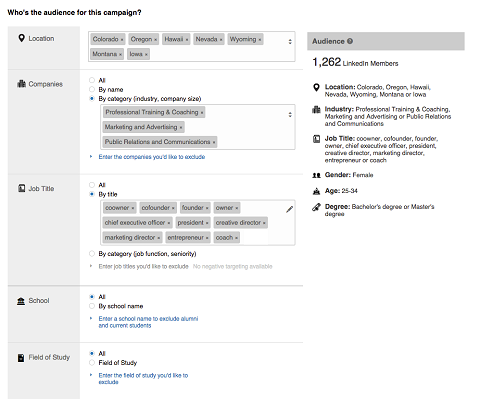Open the industry category dropdown arrows

coord(290,114)
